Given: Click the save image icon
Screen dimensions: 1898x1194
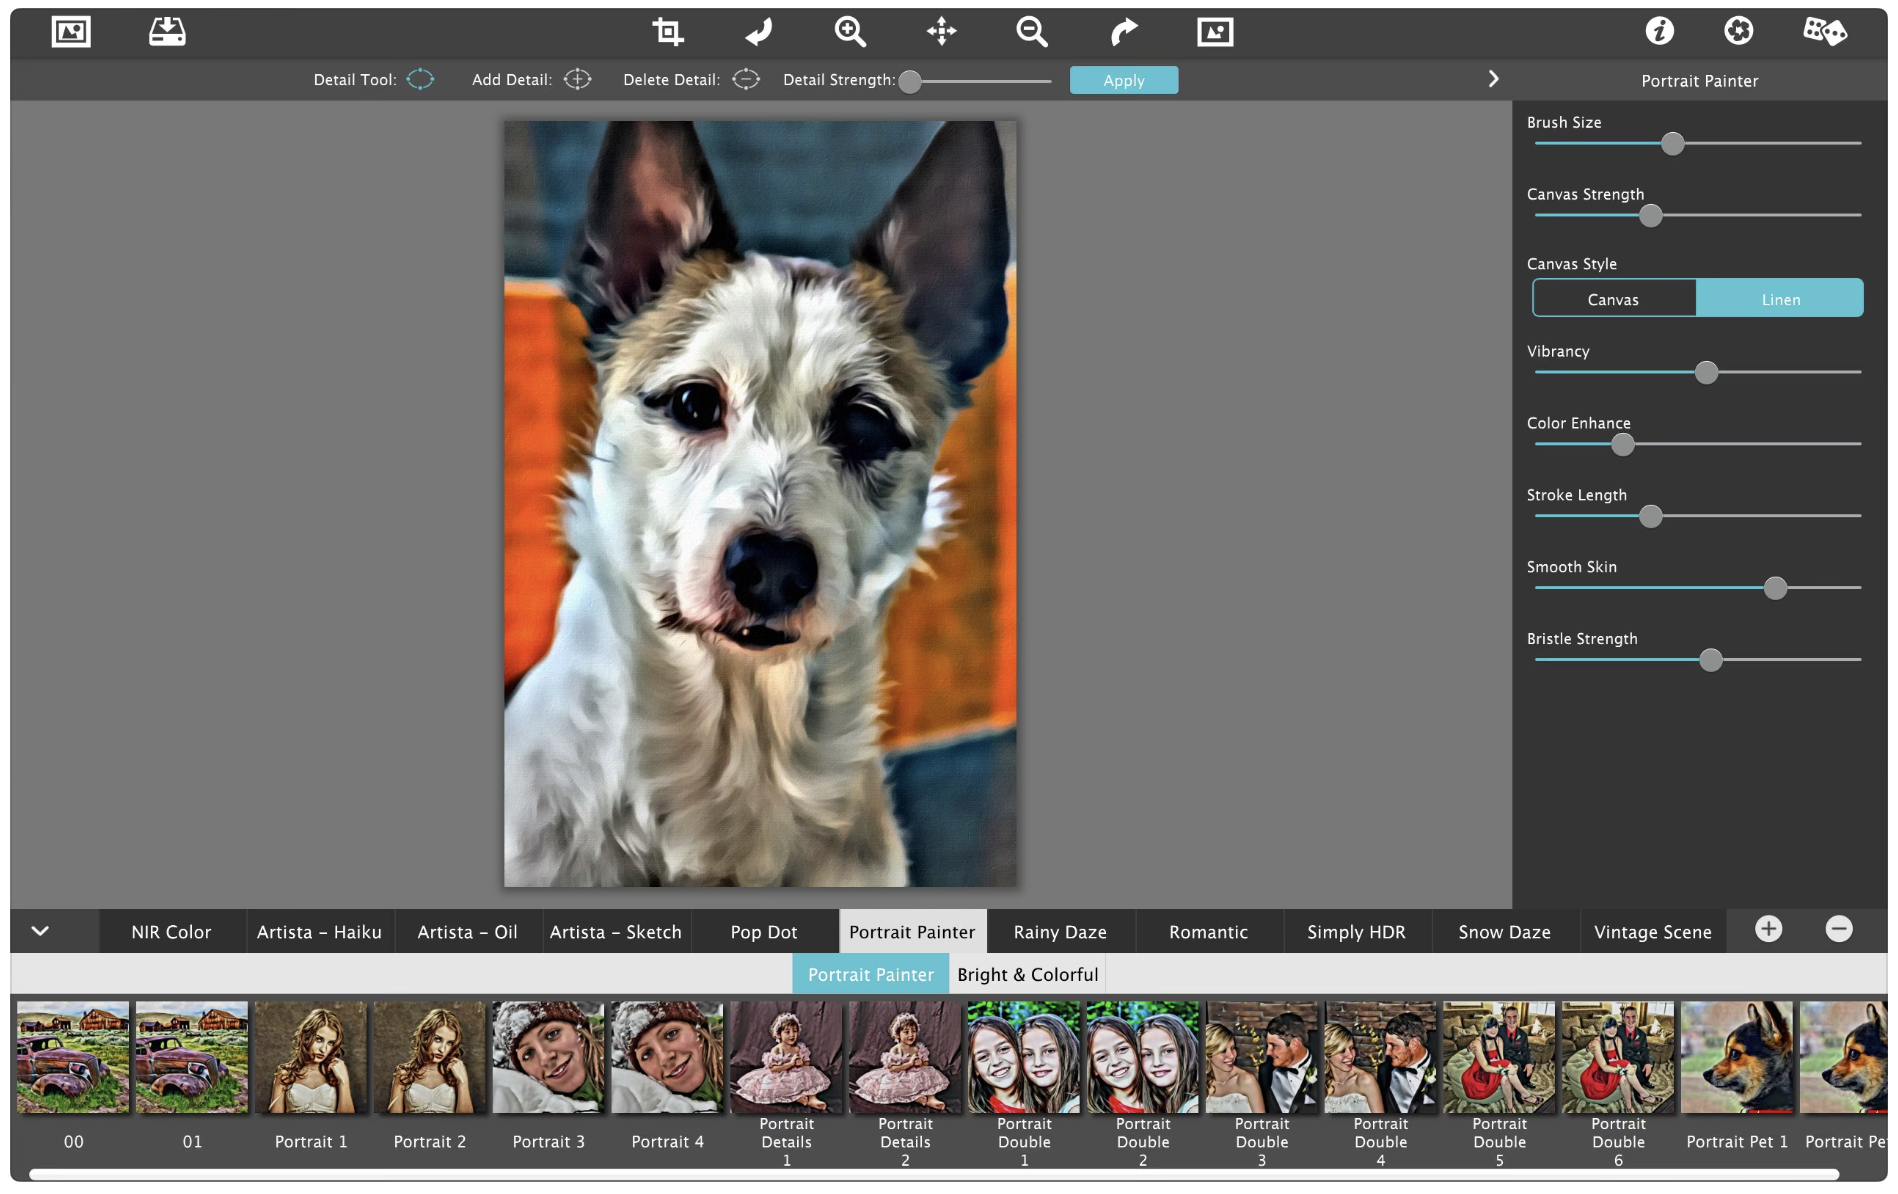Looking at the screenshot, I should click(x=167, y=32).
